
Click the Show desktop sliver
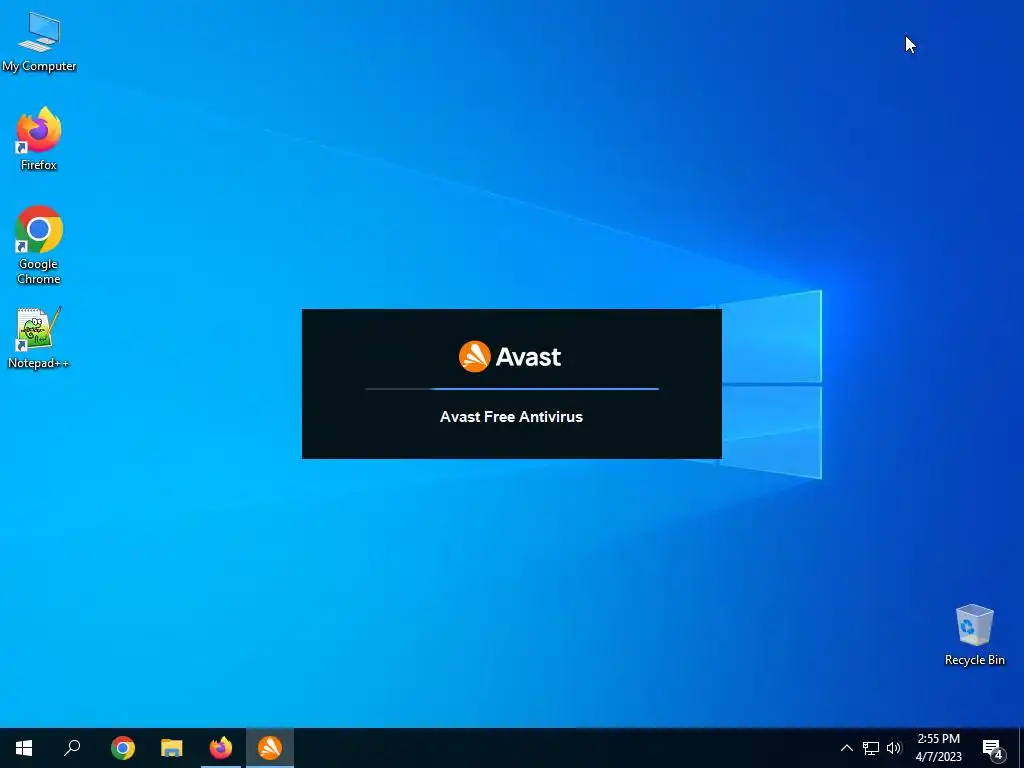[1021, 748]
